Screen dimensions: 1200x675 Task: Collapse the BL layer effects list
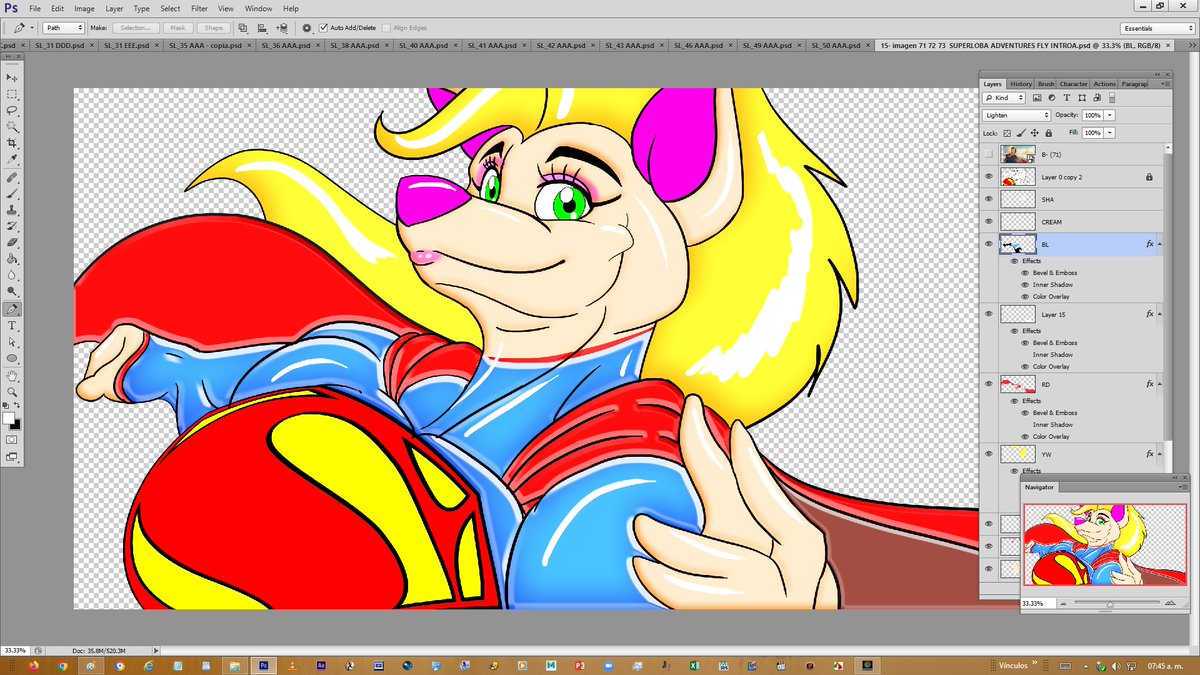click(1161, 244)
